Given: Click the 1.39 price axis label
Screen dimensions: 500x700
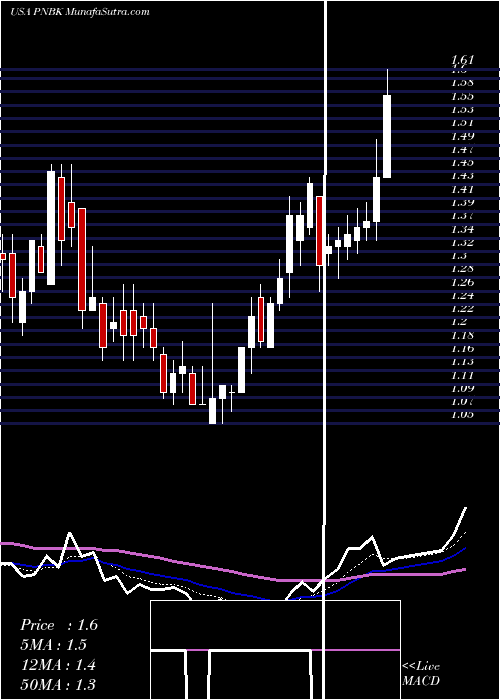Looking at the screenshot, I should pyautogui.click(x=462, y=203).
